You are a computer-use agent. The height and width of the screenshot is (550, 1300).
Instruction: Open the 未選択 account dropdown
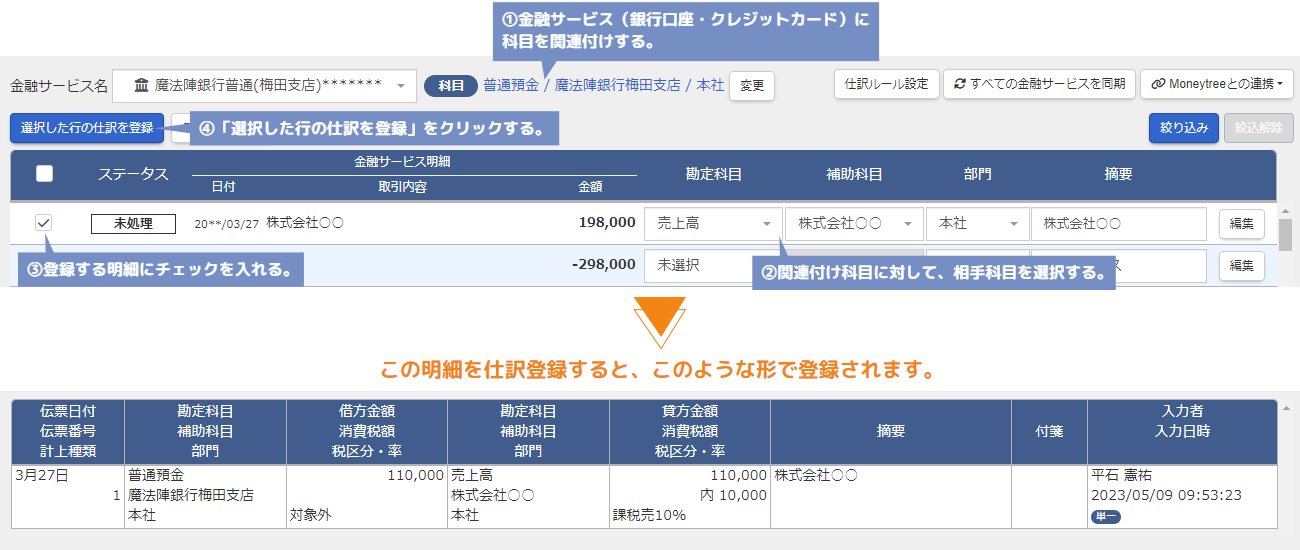pos(713,266)
